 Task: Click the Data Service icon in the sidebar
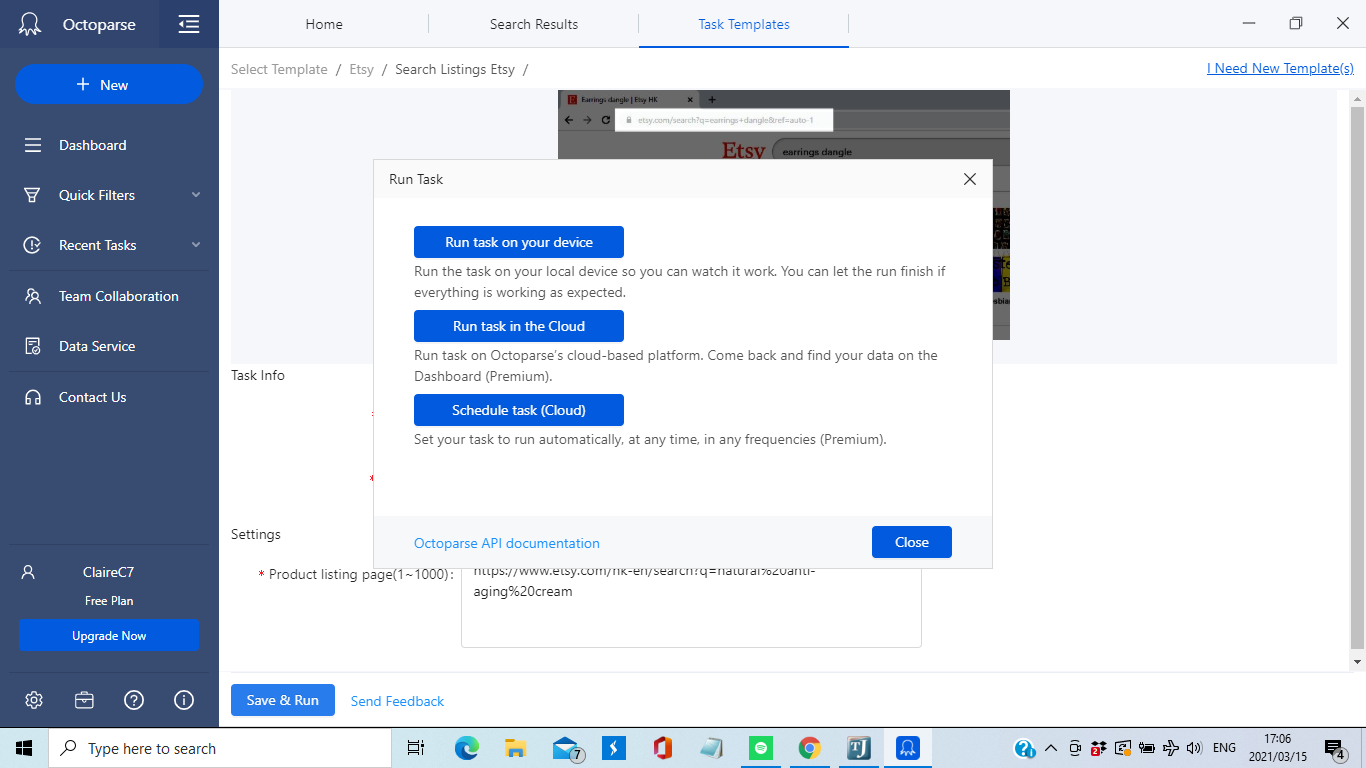[x=33, y=346]
